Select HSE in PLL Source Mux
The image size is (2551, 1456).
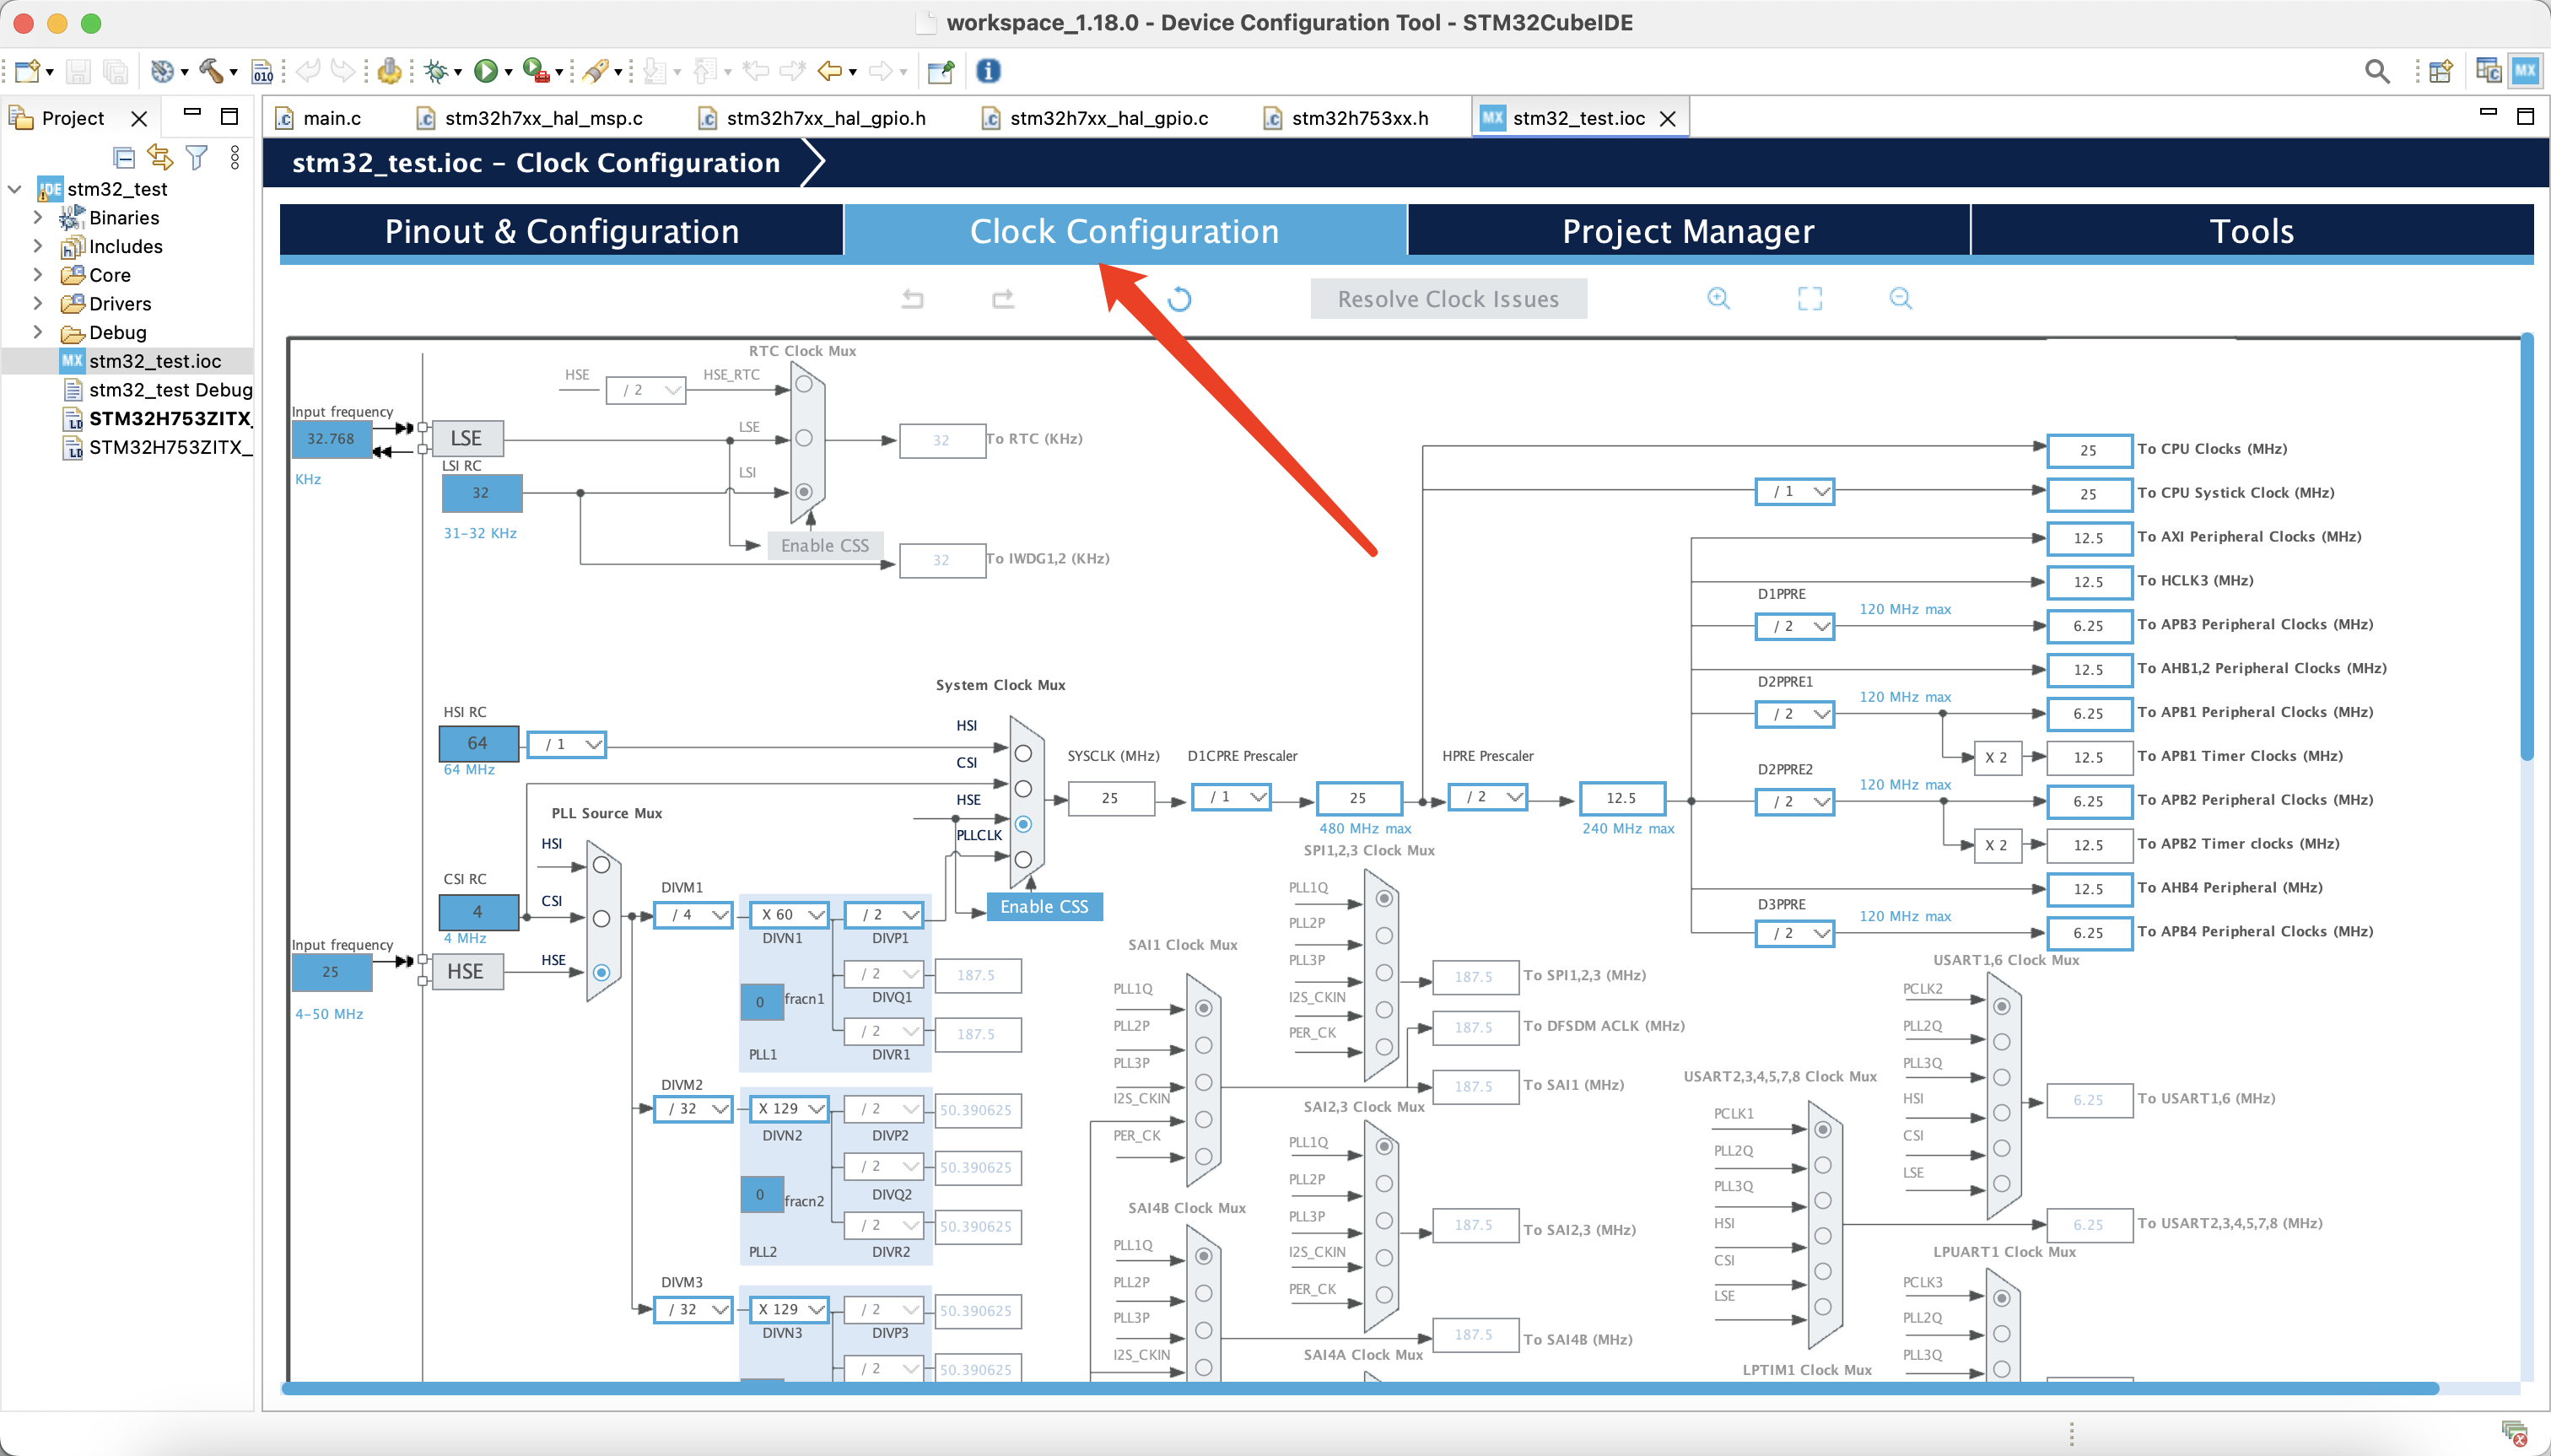[x=601, y=972]
